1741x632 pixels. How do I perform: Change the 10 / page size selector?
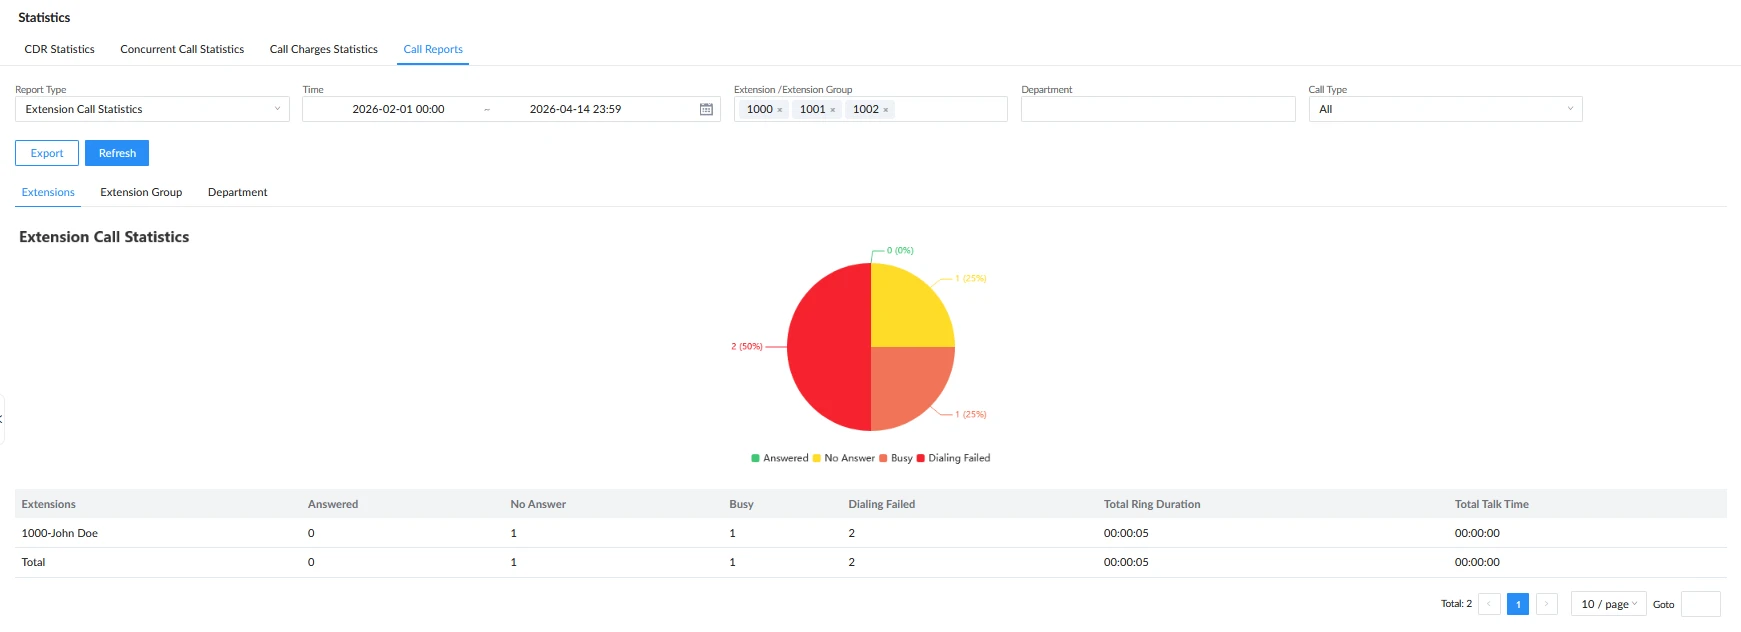[x=1608, y=604]
